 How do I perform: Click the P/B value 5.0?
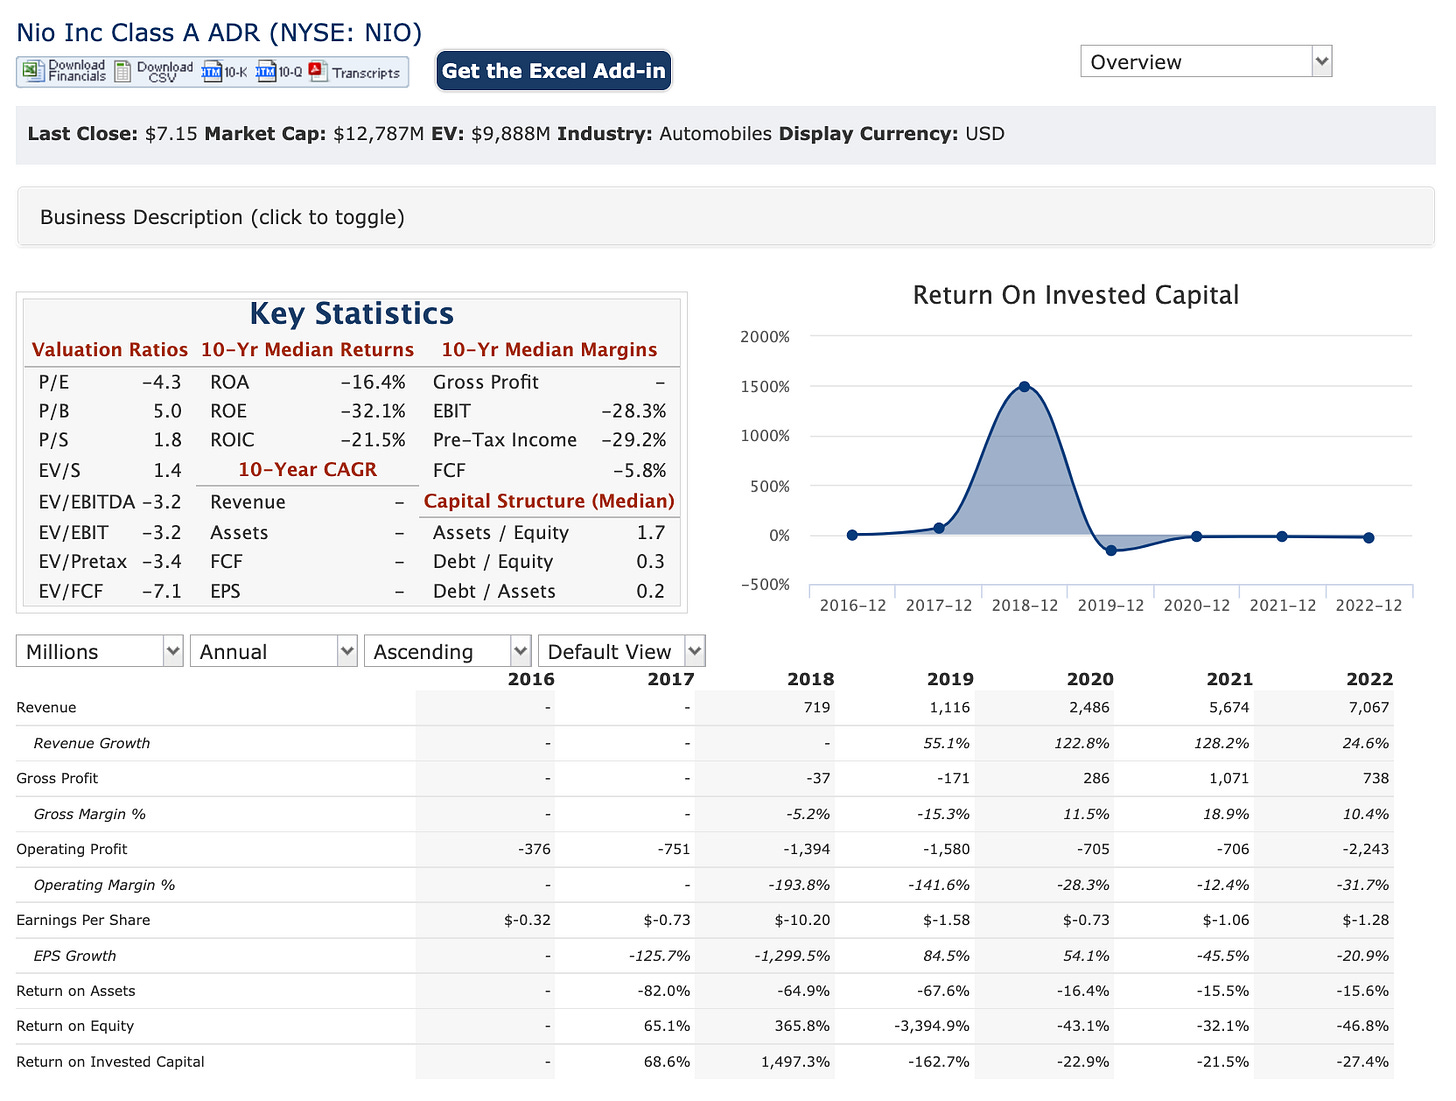coord(168,411)
